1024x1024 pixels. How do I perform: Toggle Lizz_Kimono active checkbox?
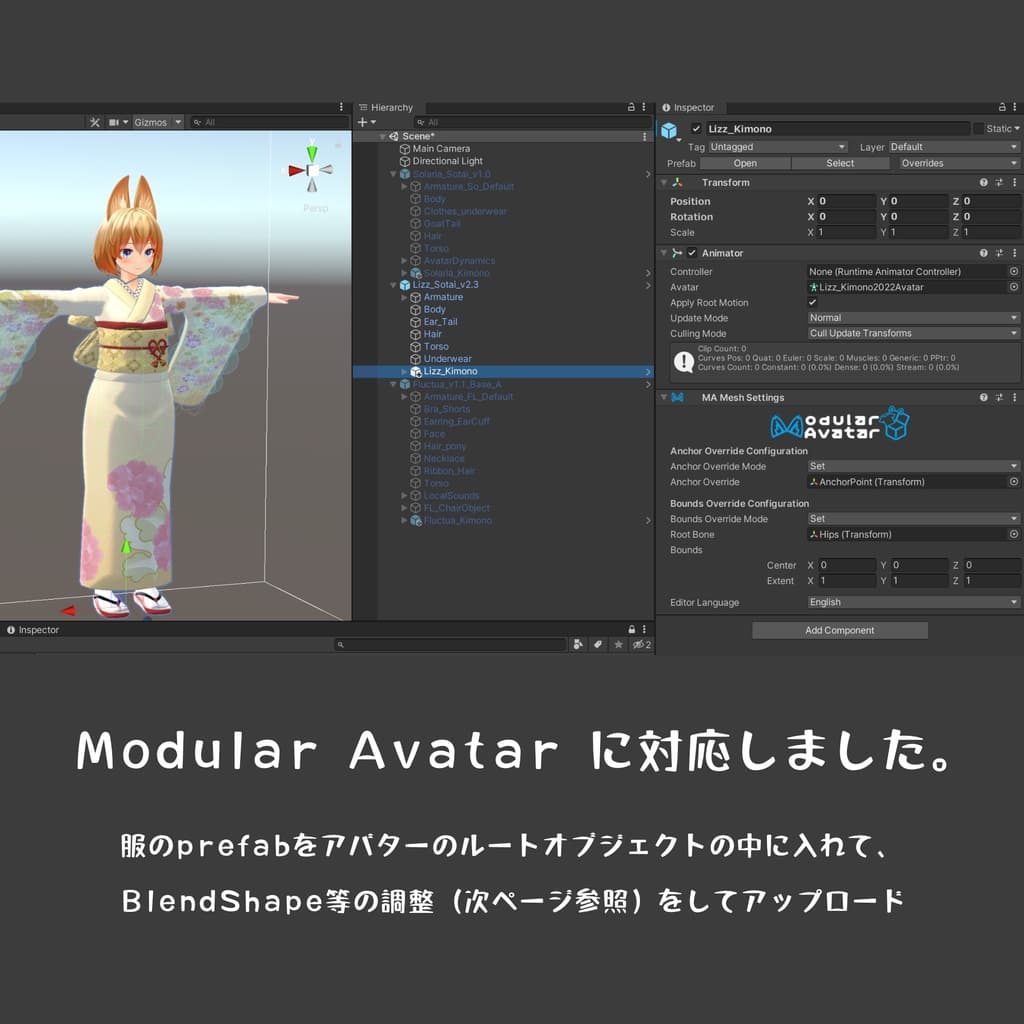(x=696, y=129)
